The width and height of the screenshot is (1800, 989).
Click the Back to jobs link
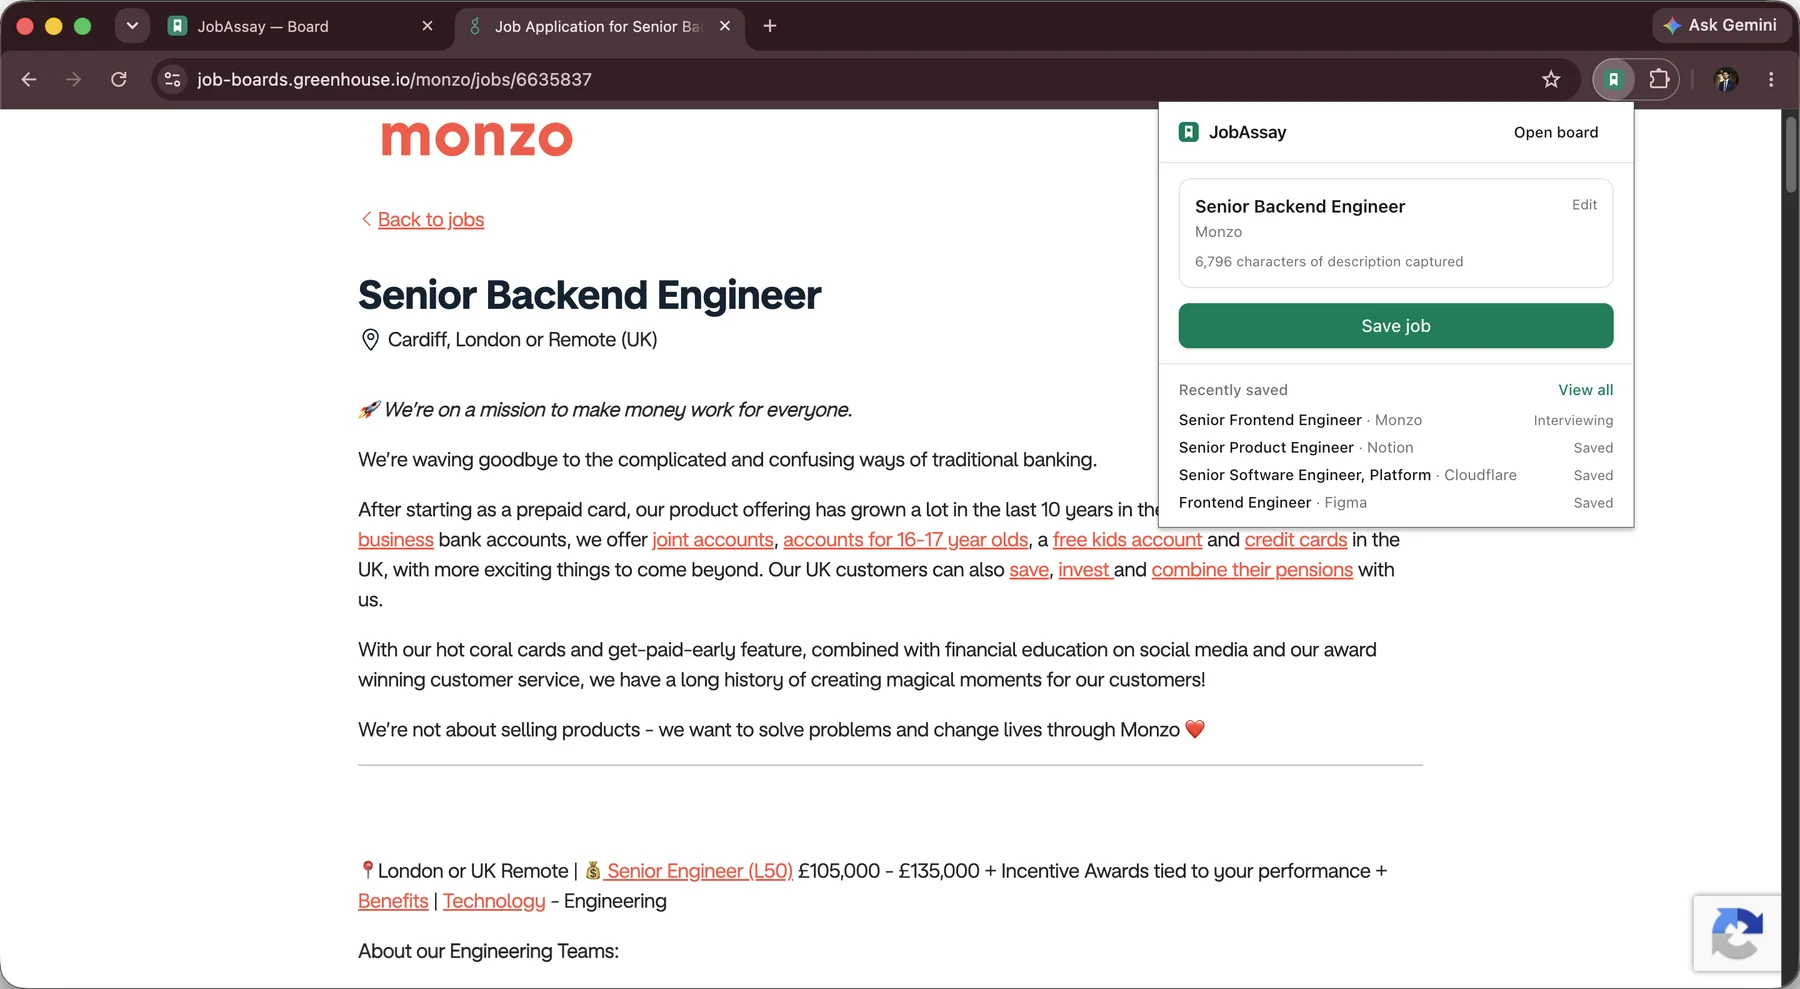(x=430, y=219)
